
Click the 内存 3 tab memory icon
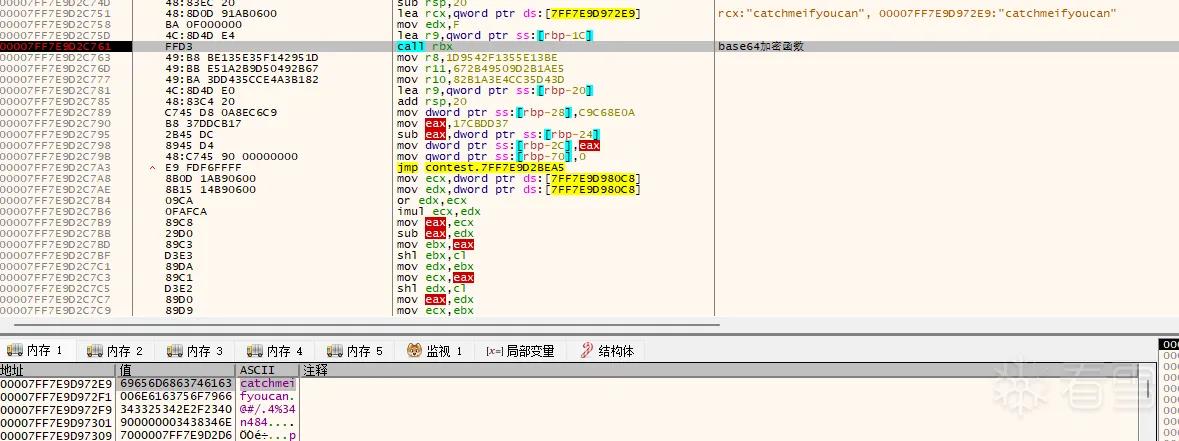coord(175,351)
